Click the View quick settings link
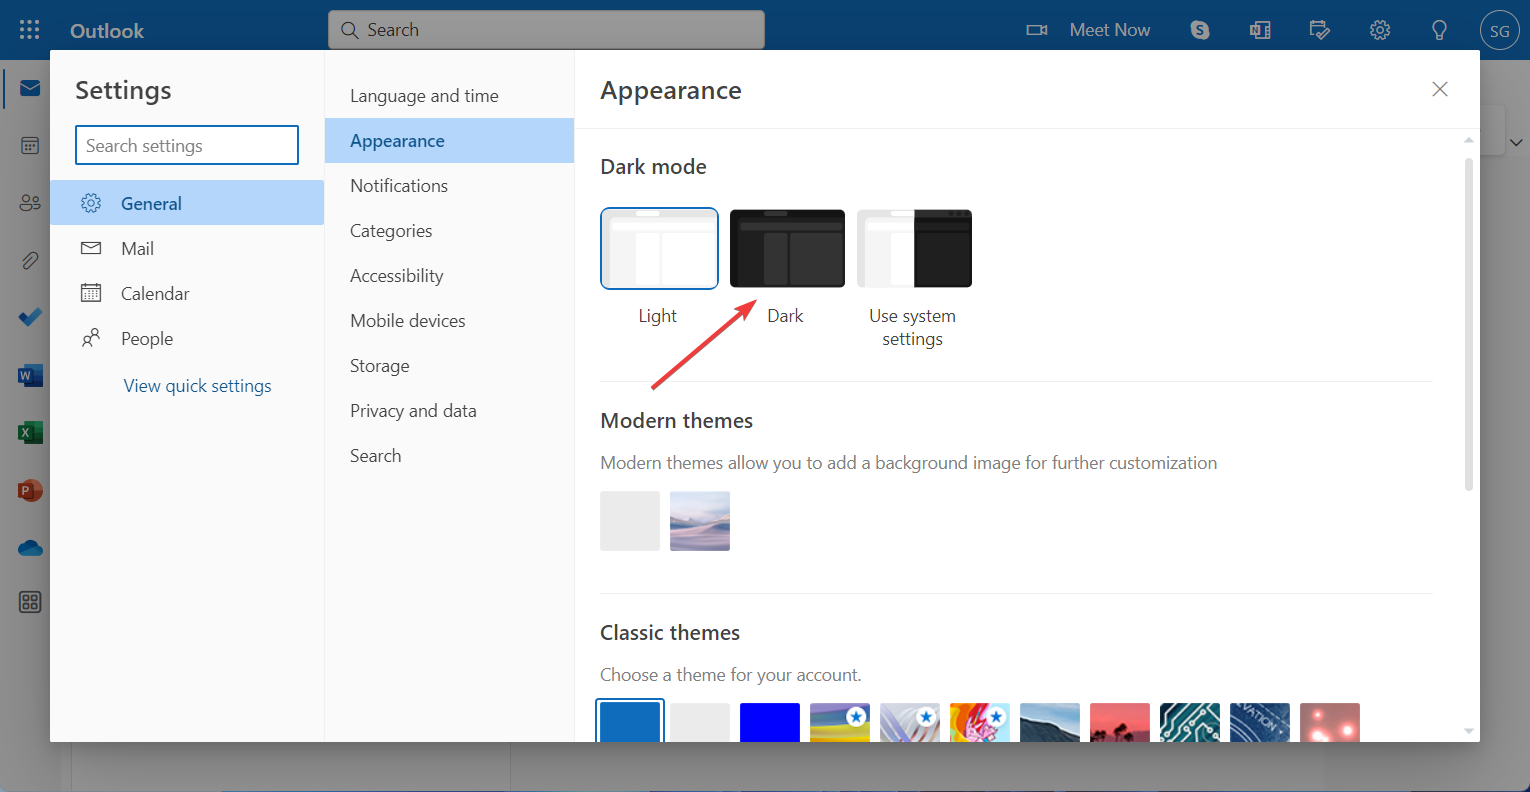 click(197, 386)
